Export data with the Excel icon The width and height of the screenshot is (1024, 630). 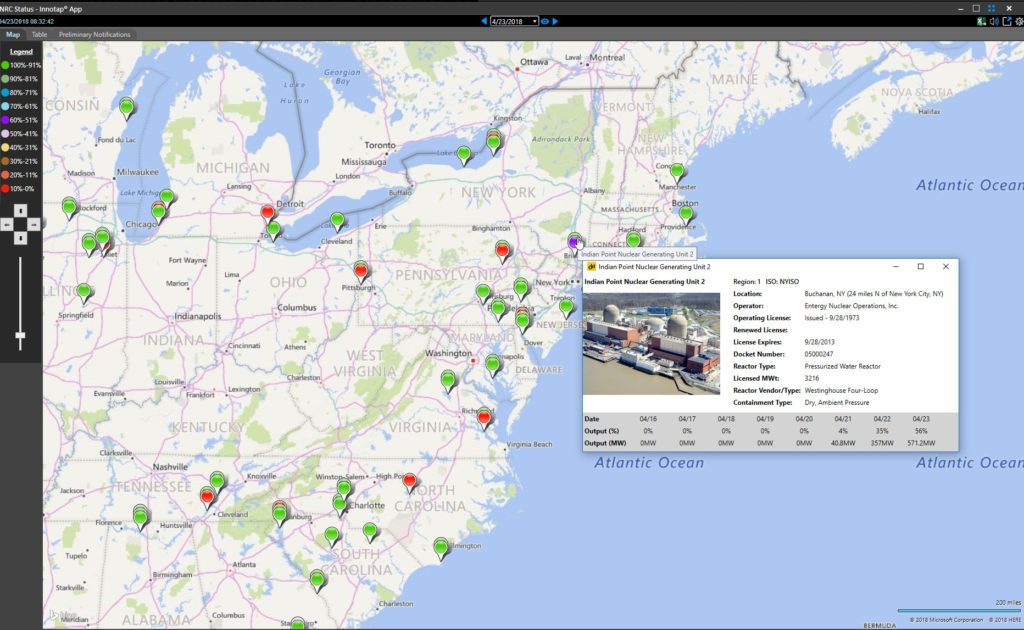[981, 22]
